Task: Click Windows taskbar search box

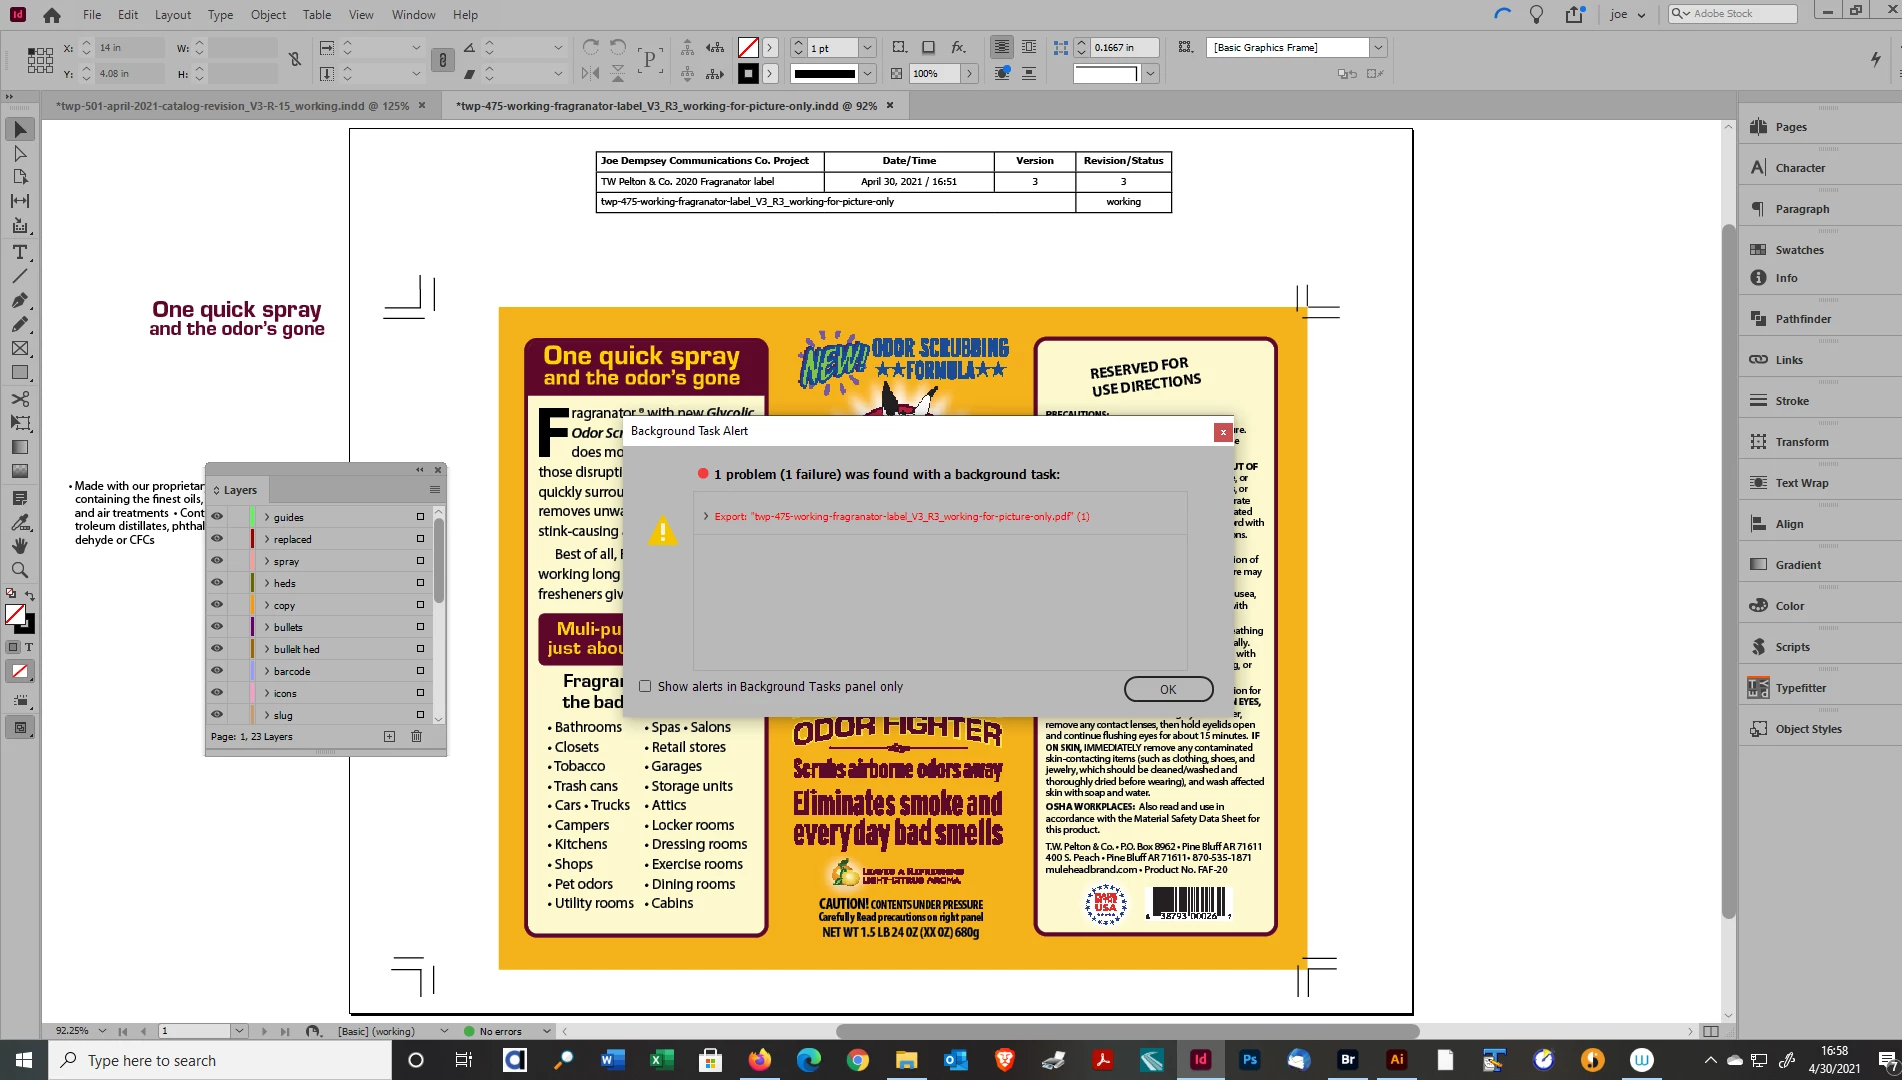Action: click(x=220, y=1060)
